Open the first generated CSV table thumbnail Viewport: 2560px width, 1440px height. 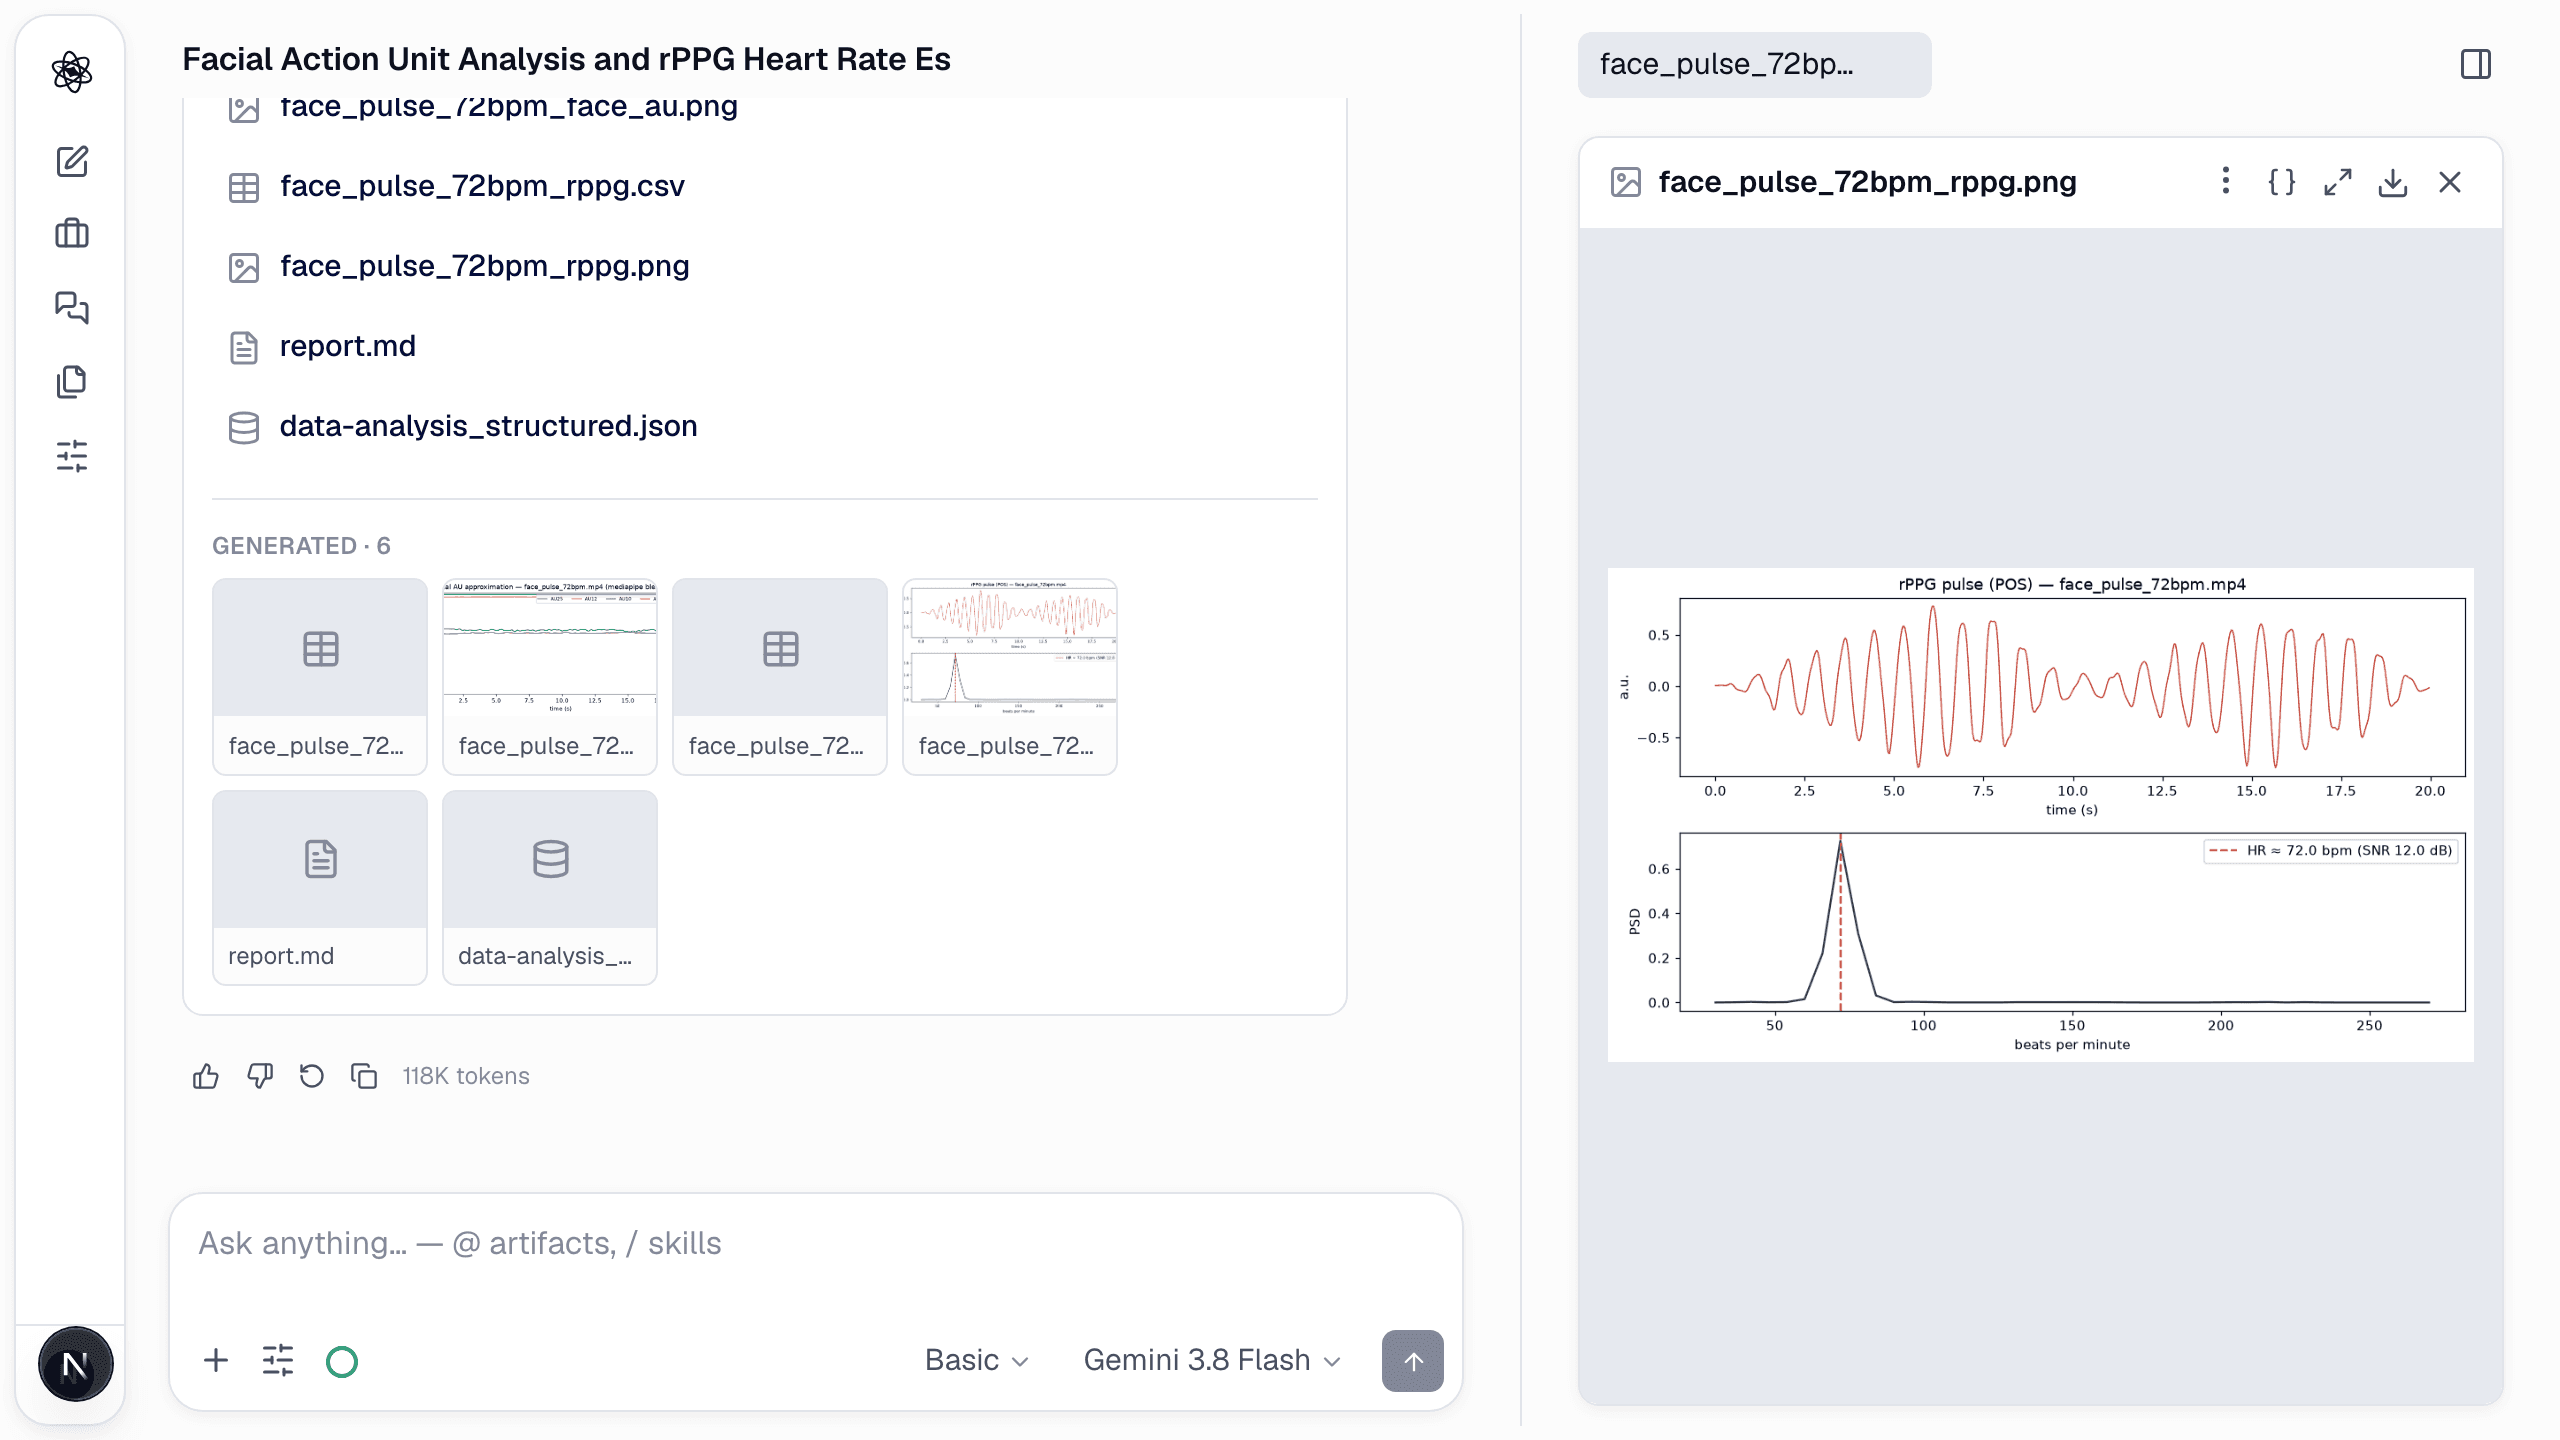[320, 676]
